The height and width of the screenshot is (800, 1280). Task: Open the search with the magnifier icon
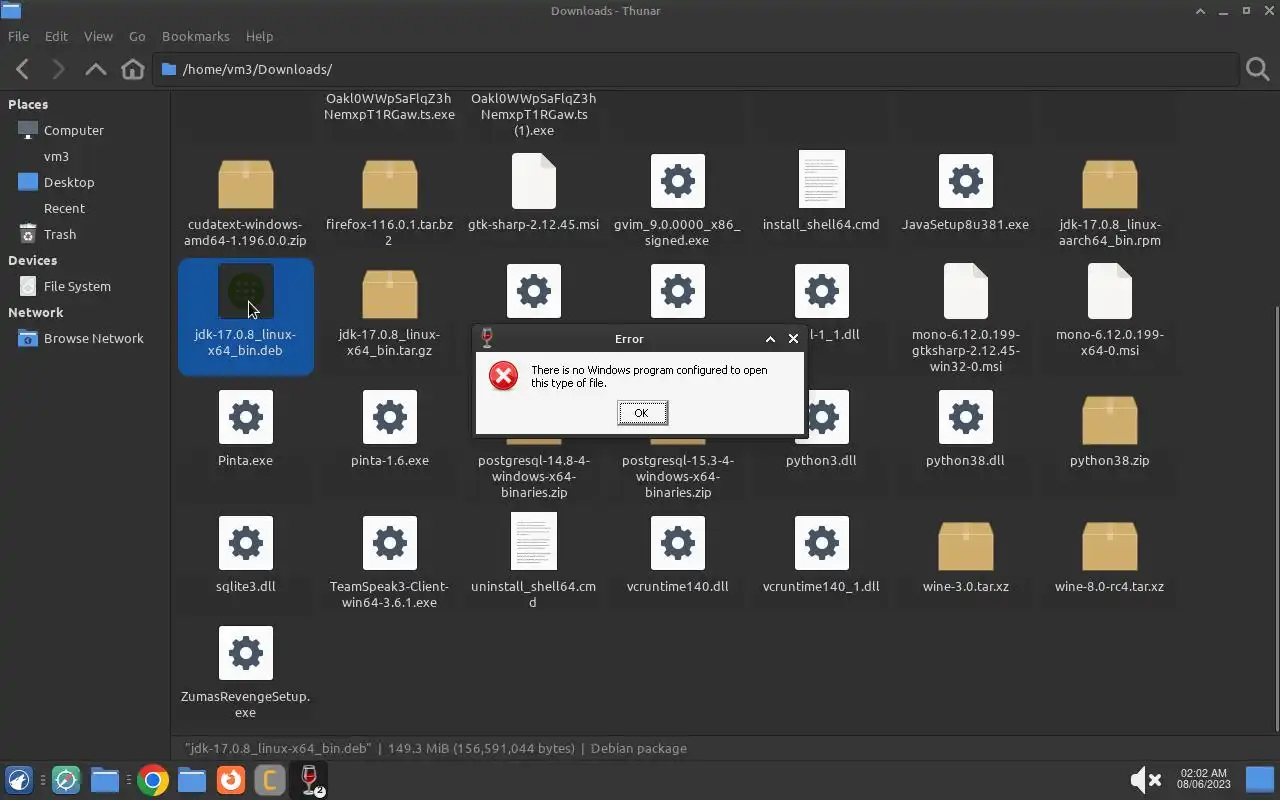tap(1257, 69)
